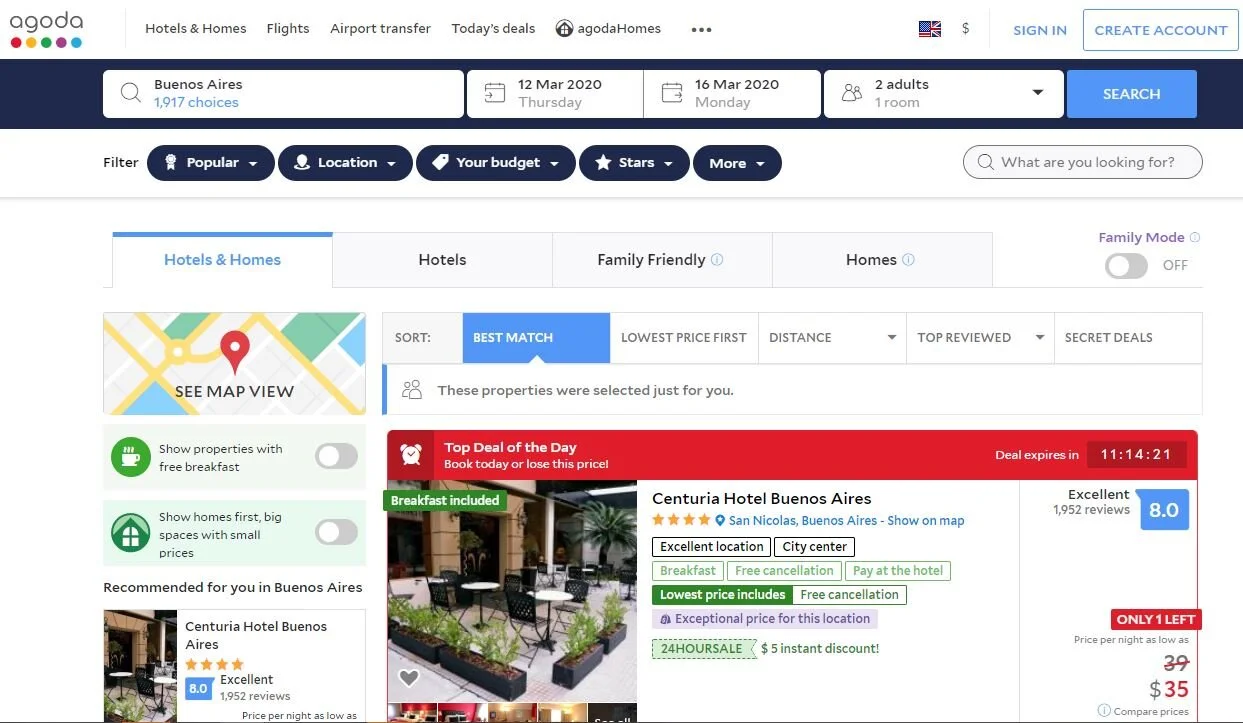
Task: Click the US flag language icon
Action: pos(930,29)
